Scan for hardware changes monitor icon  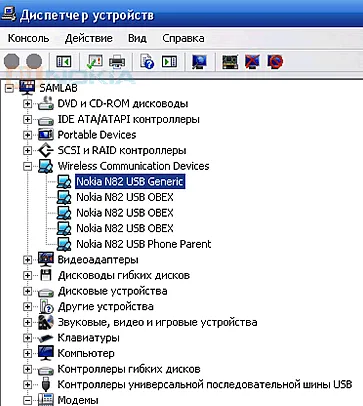[199, 62]
